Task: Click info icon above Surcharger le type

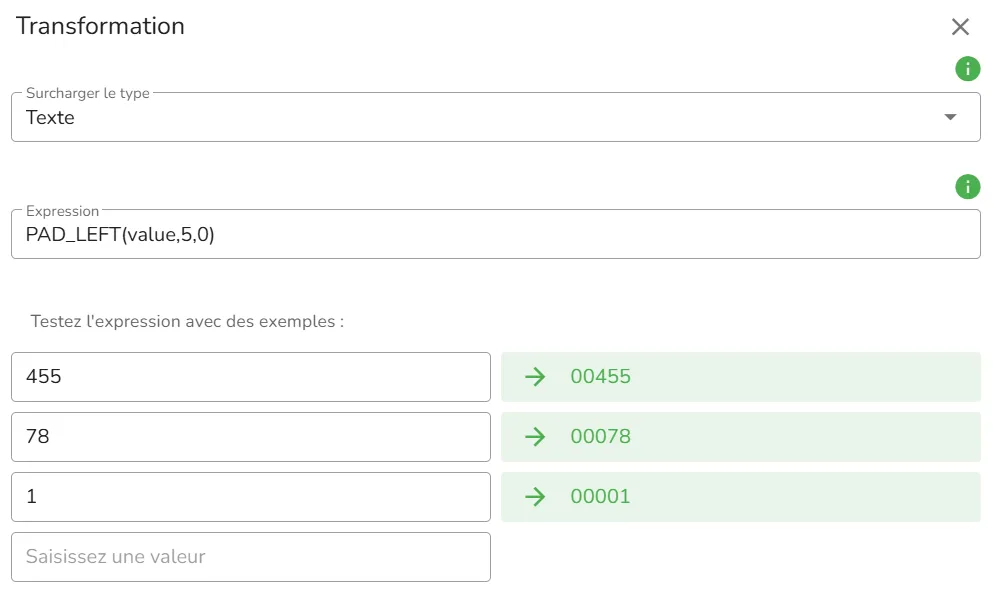Action: pyautogui.click(x=968, y=68)
